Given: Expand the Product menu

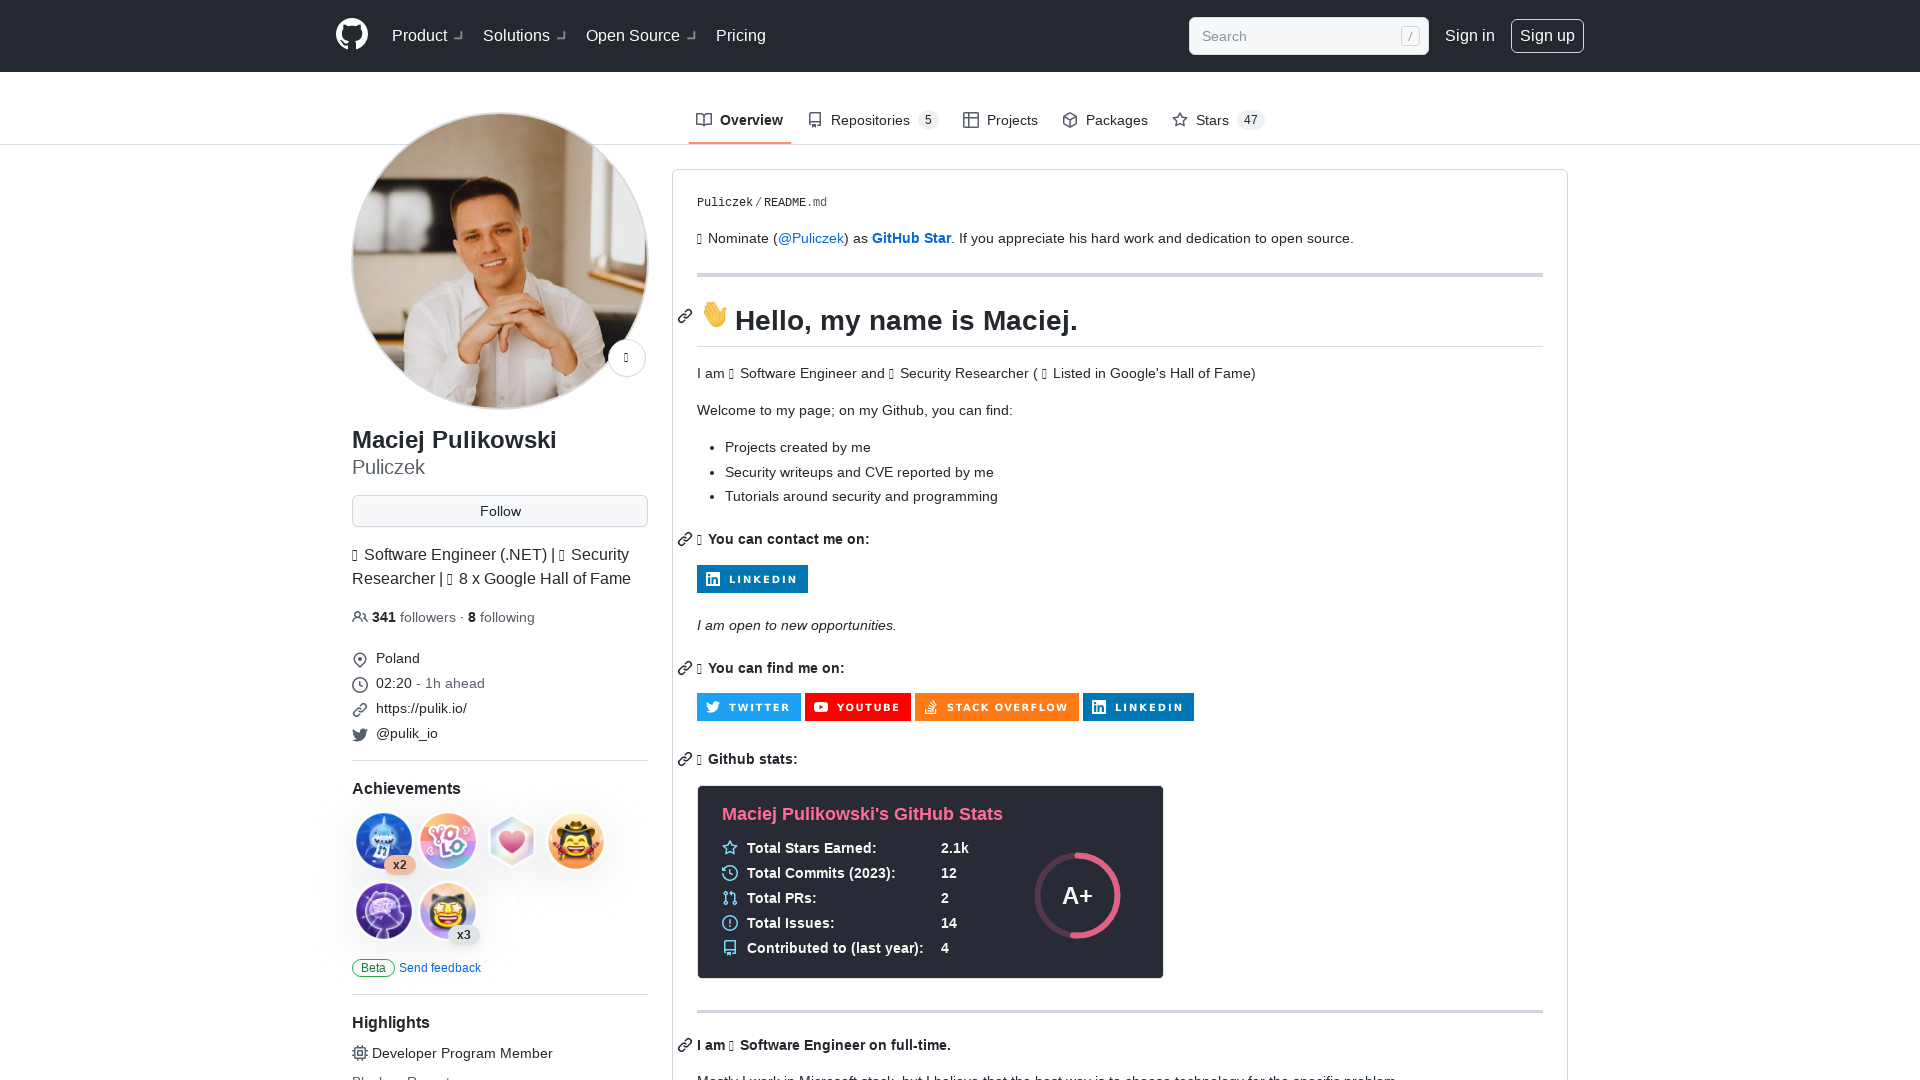Looking at the screenshot, I should pyautogui.click(x=428, y=36).
